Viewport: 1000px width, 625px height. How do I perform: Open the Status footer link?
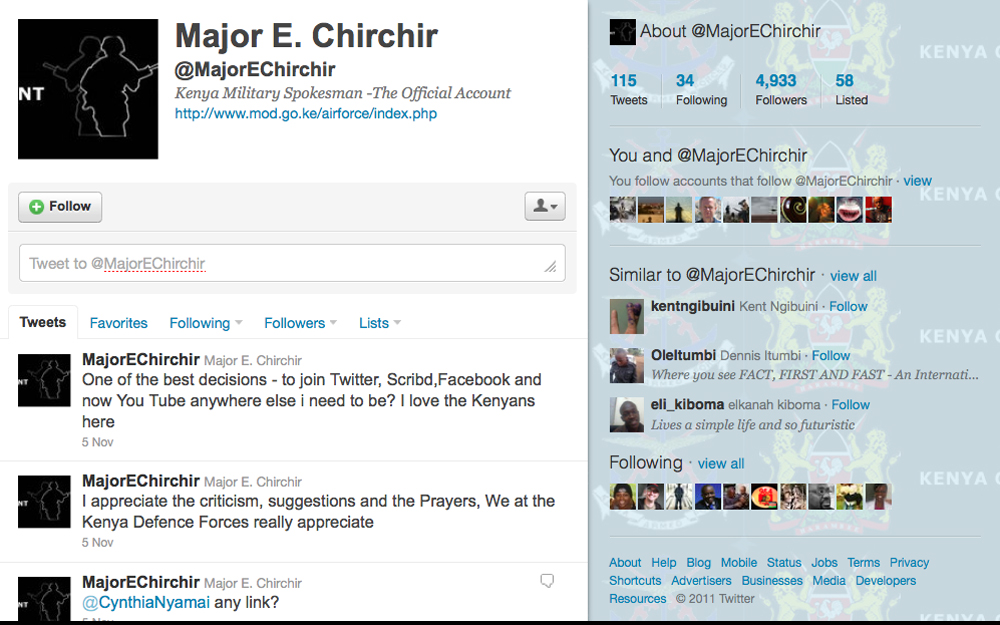coord(784,562)
